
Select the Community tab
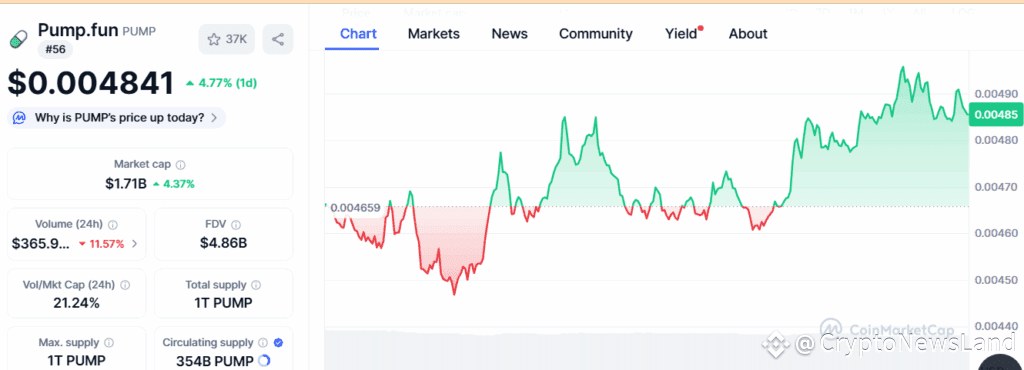(596, 34)
